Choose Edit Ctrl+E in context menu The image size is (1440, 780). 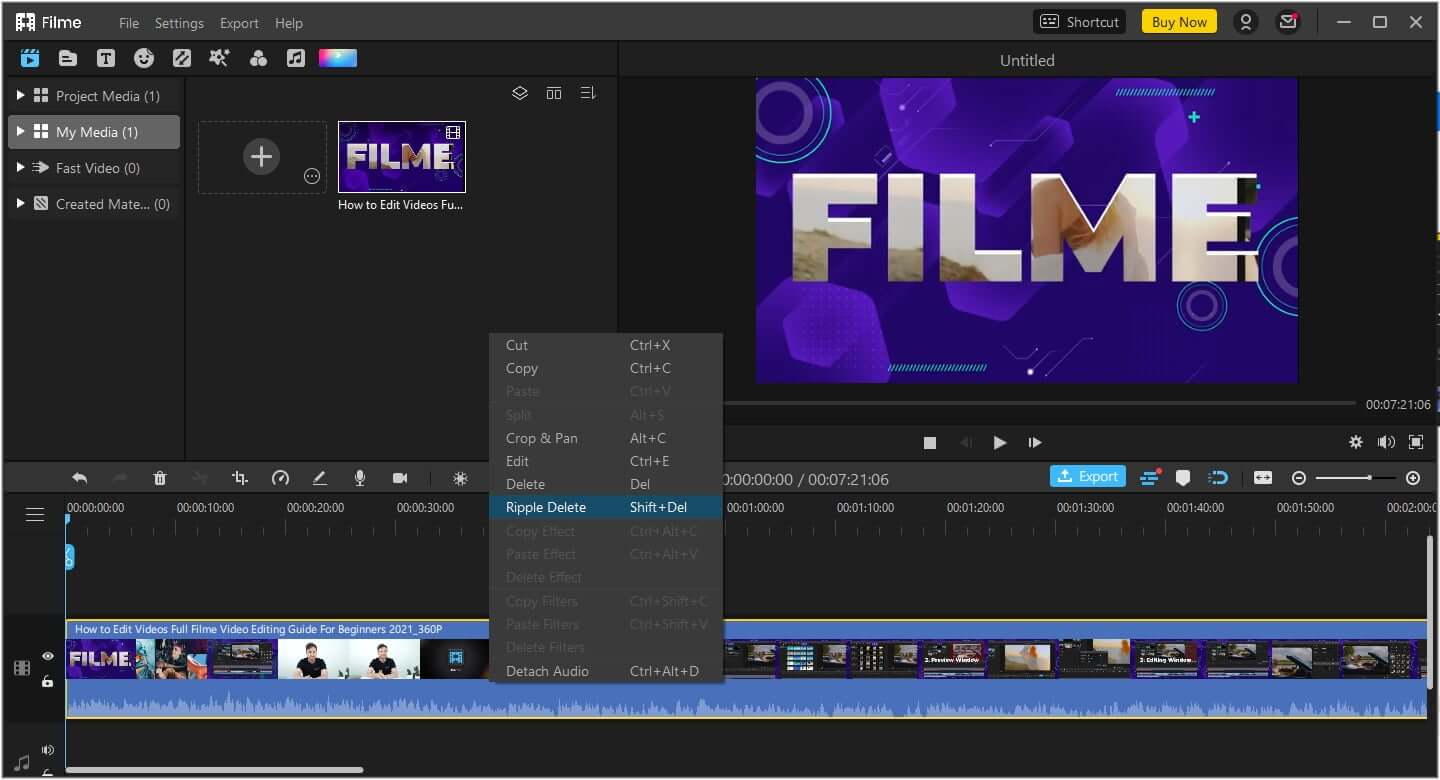606,461
